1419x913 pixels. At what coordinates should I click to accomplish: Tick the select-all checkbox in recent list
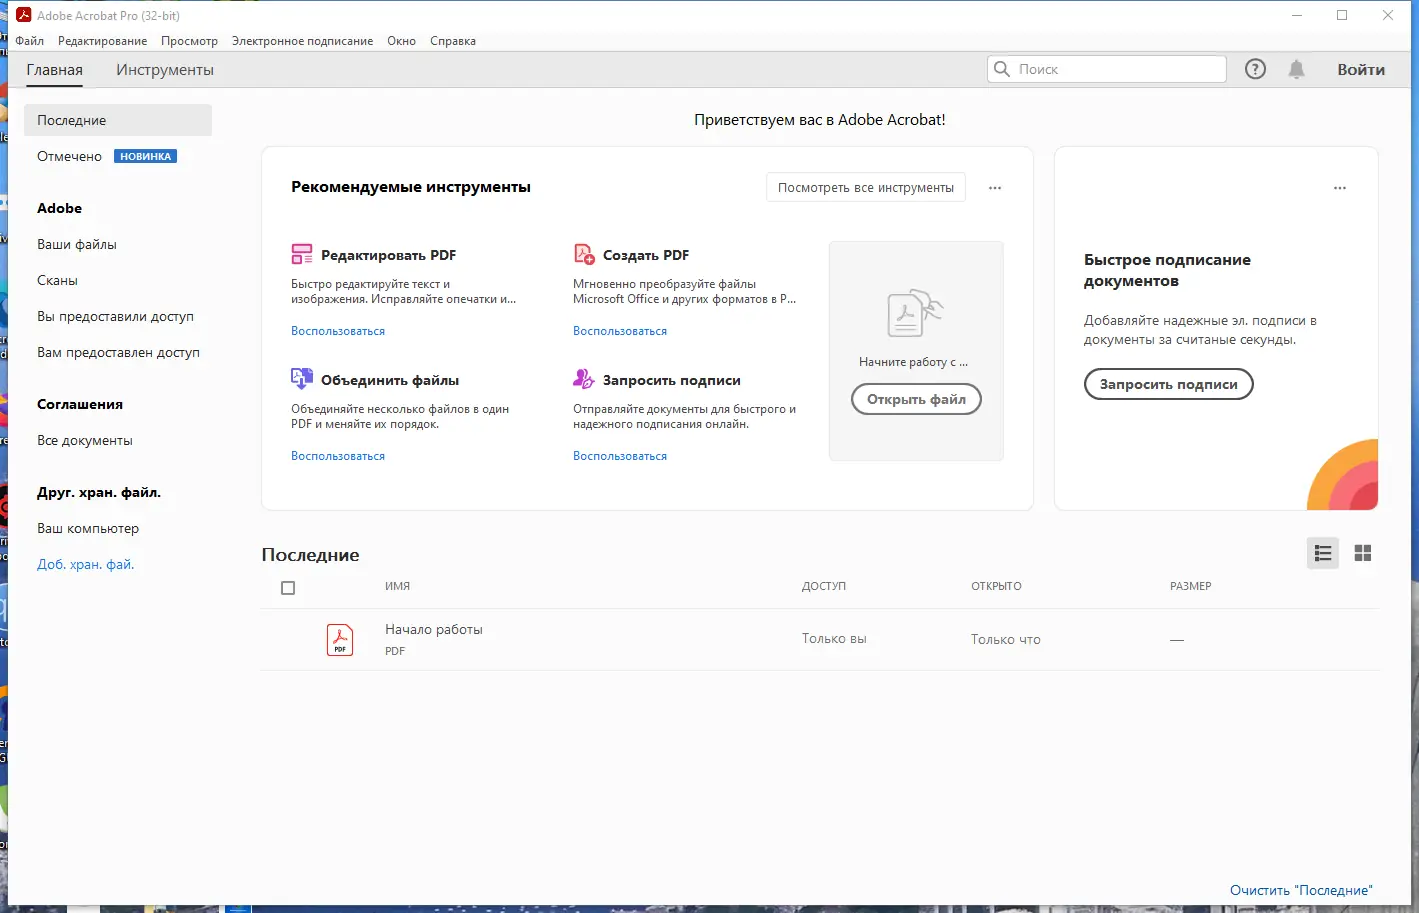[288, 588]
